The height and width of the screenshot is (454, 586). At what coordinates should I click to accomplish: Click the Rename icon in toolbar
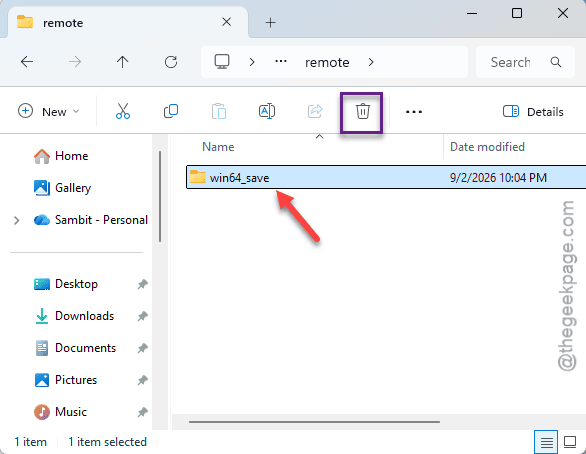coord(267,111)
